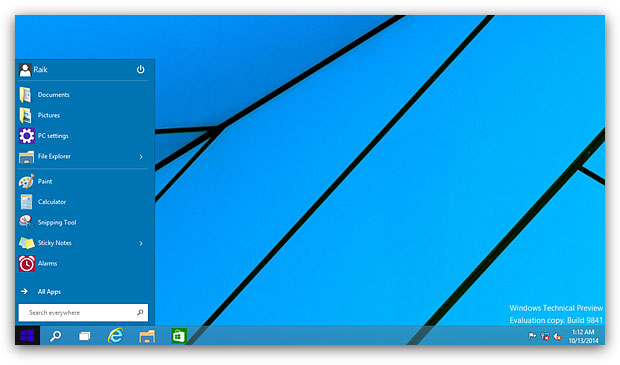Open the Action Center flag icon
Viewport: 620px width, 365px height.
532,337
